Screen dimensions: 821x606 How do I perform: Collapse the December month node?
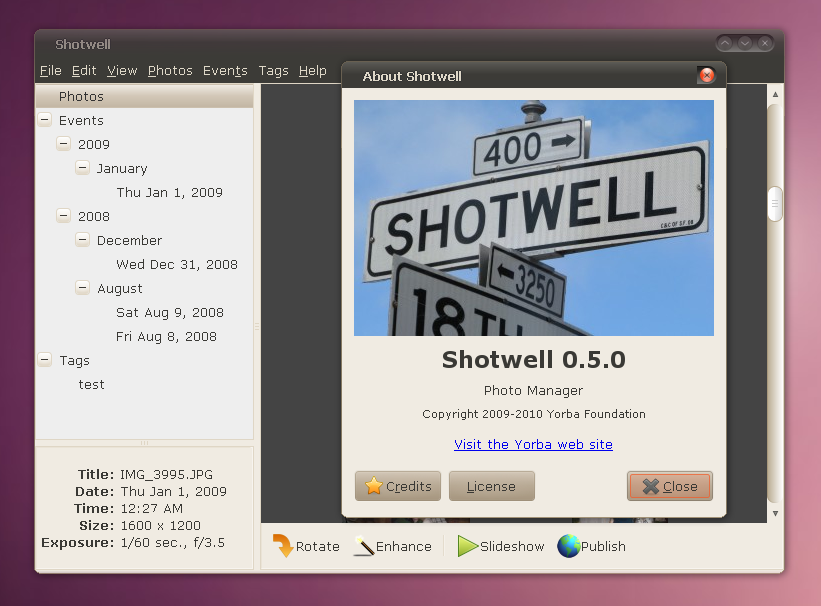pos(83,239)
